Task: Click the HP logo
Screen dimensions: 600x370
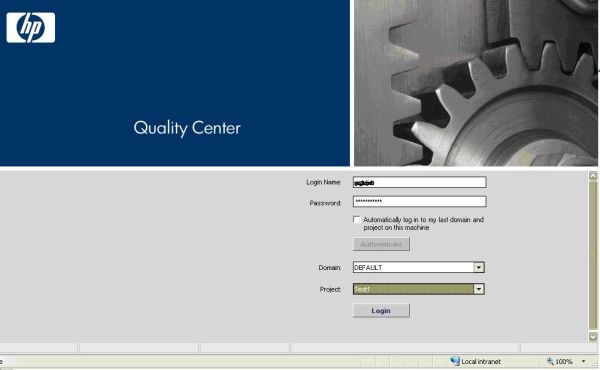Action: tap(31, 28)
